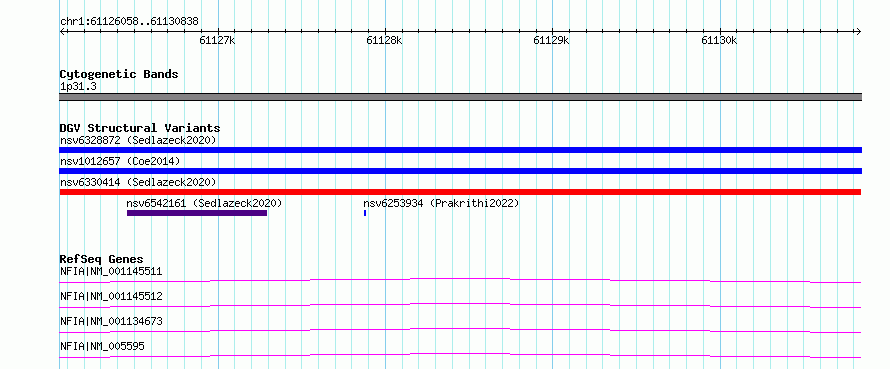Click the gray 1p31.3 cytogenetic band bar
890x369 pixels.
[460, 97]
